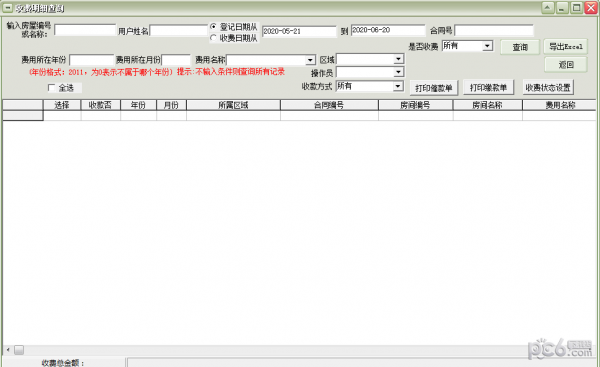The height and width of the screenshot is (367, 600).
Task: Focus the 合同号 input field
Action: [494, 30]
